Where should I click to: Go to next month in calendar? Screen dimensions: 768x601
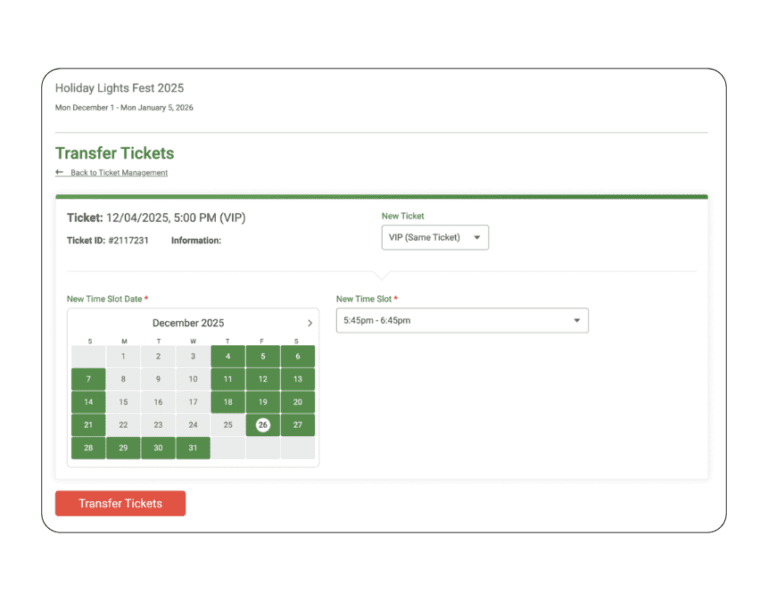pos(310,323)
